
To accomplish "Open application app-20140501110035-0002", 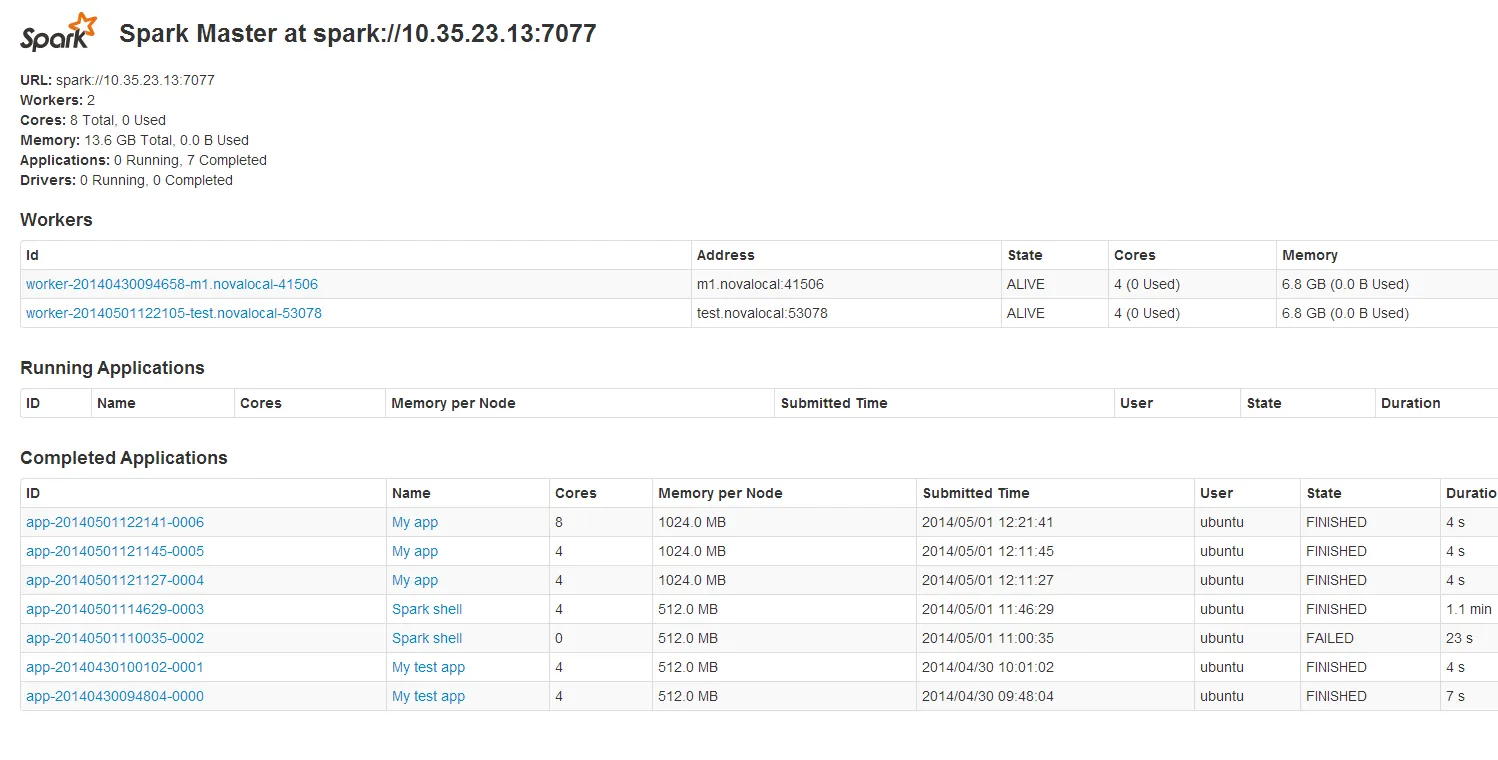I will [115, 638].
